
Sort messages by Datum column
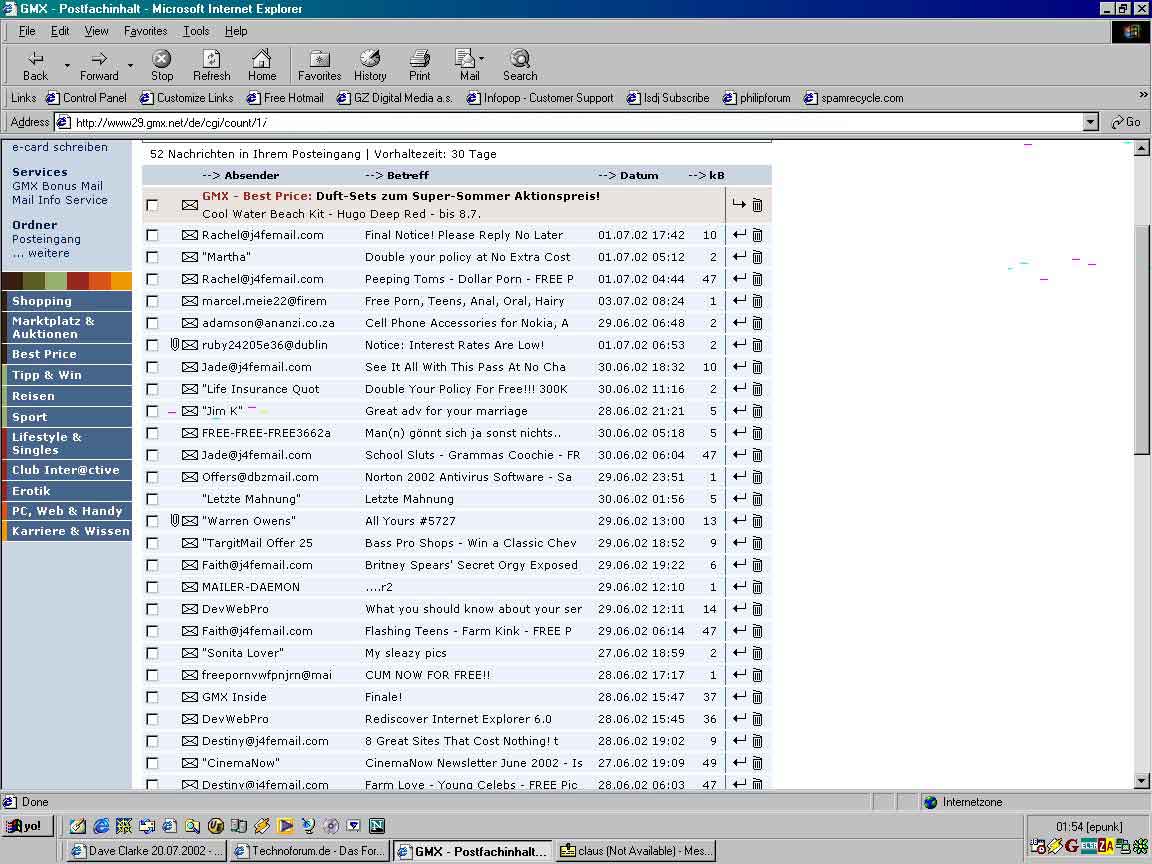[628, 175]
